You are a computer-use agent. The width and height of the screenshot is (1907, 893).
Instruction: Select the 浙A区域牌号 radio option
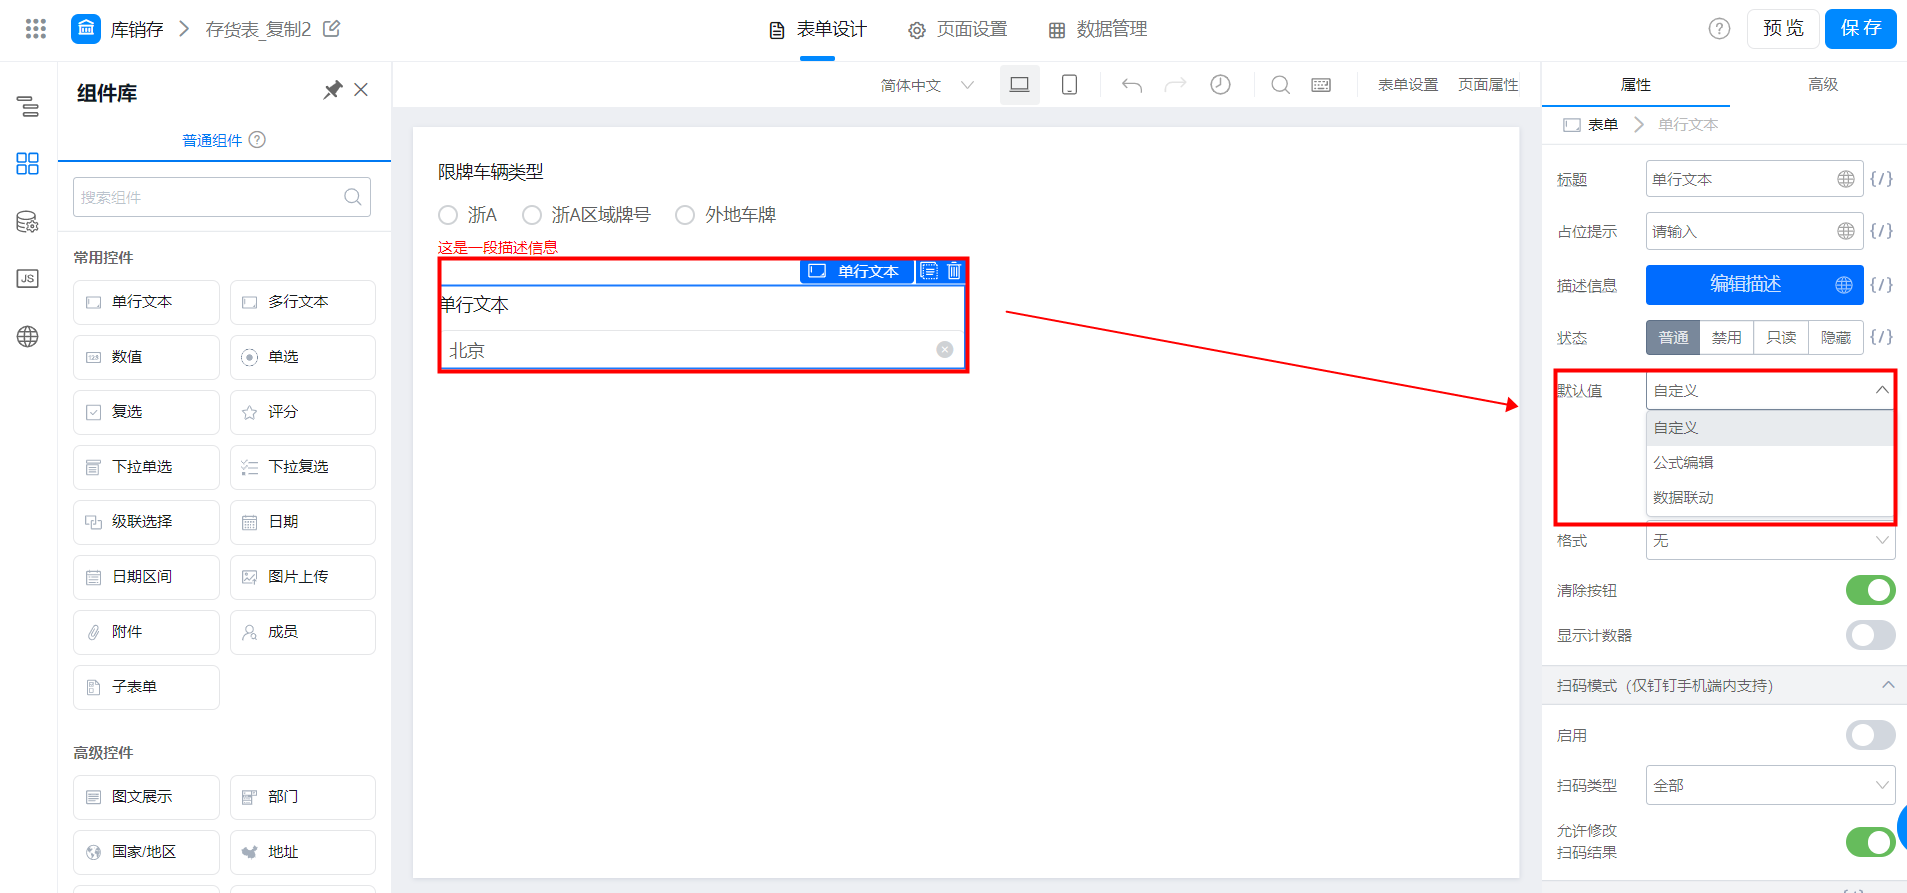click(x=532, y=215)
